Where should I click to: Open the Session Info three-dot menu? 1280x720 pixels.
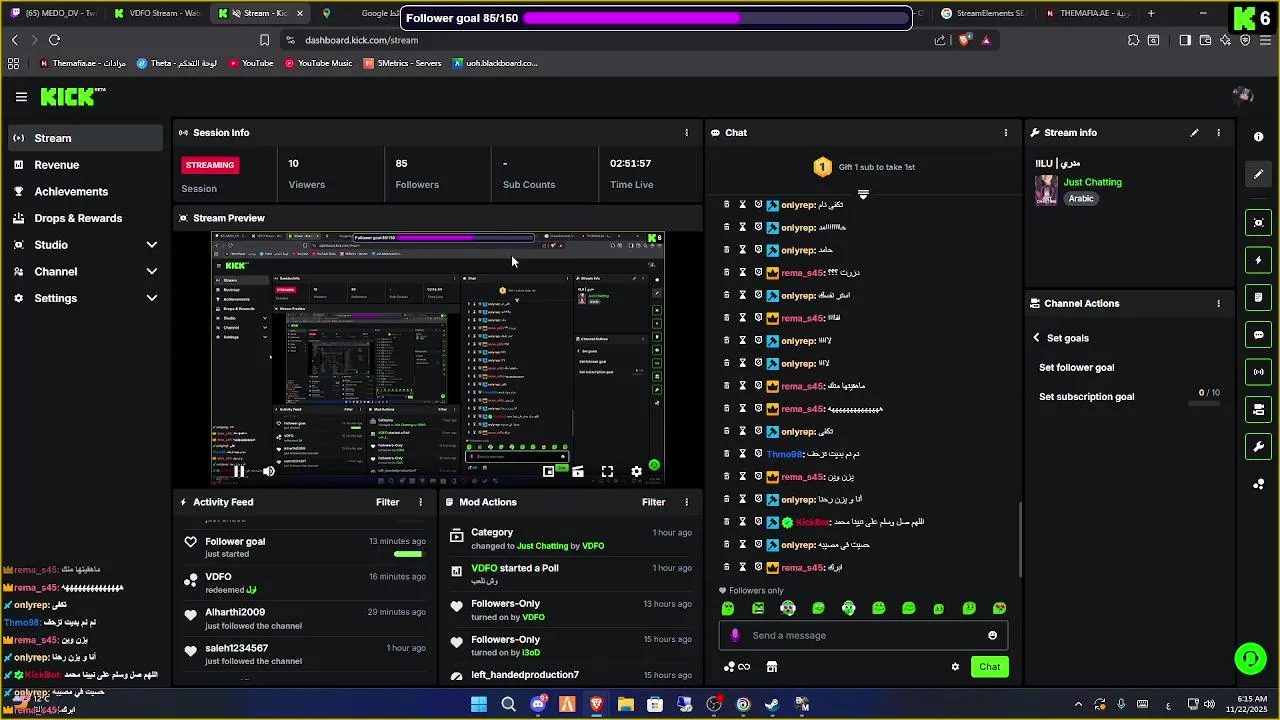tap(686, 133)
